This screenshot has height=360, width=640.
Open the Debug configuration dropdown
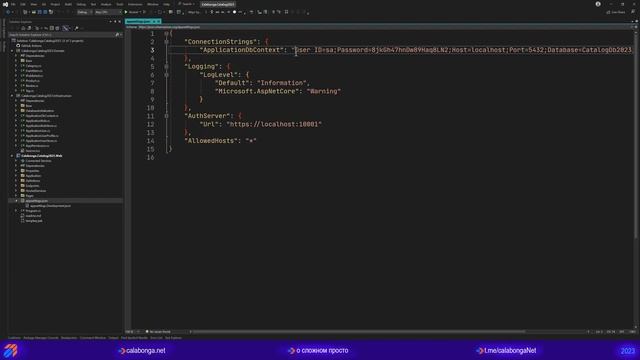[84, 12]
